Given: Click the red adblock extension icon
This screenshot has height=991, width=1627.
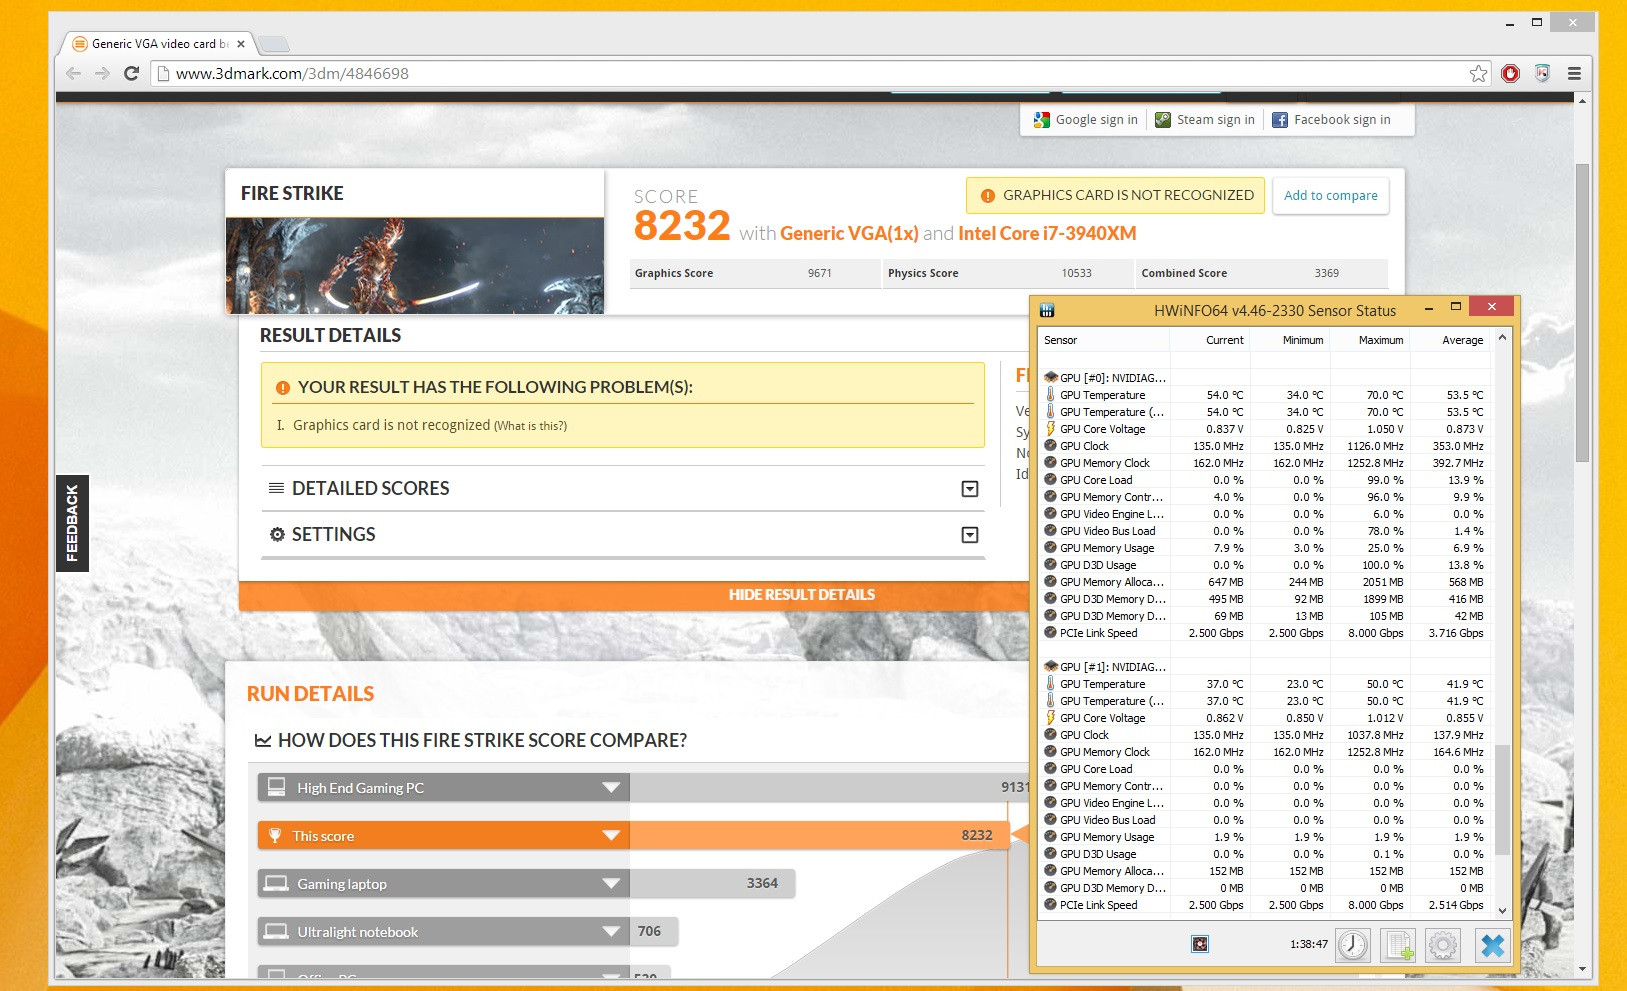Looking at the screenshot, I should click(1510, 73).
